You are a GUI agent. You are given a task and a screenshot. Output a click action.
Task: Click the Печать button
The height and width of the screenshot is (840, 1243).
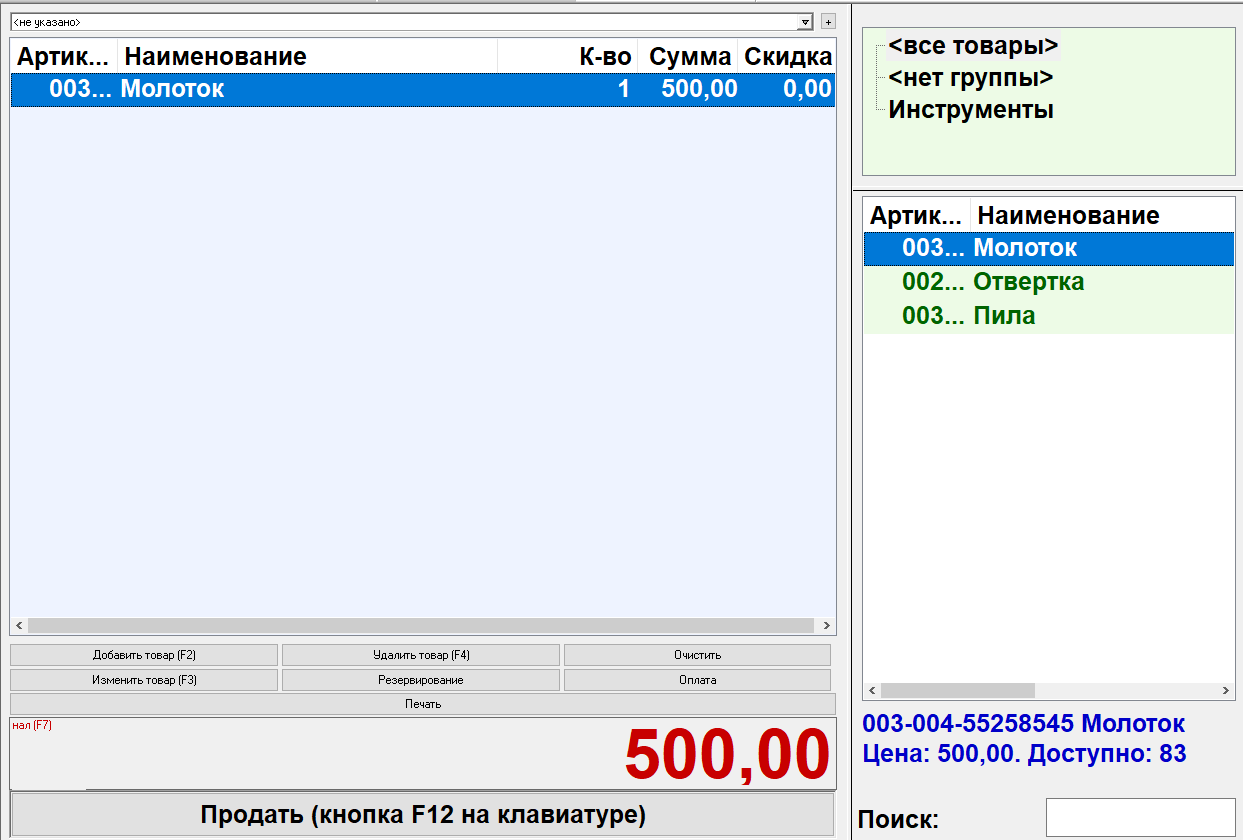(x=423, y=704)
